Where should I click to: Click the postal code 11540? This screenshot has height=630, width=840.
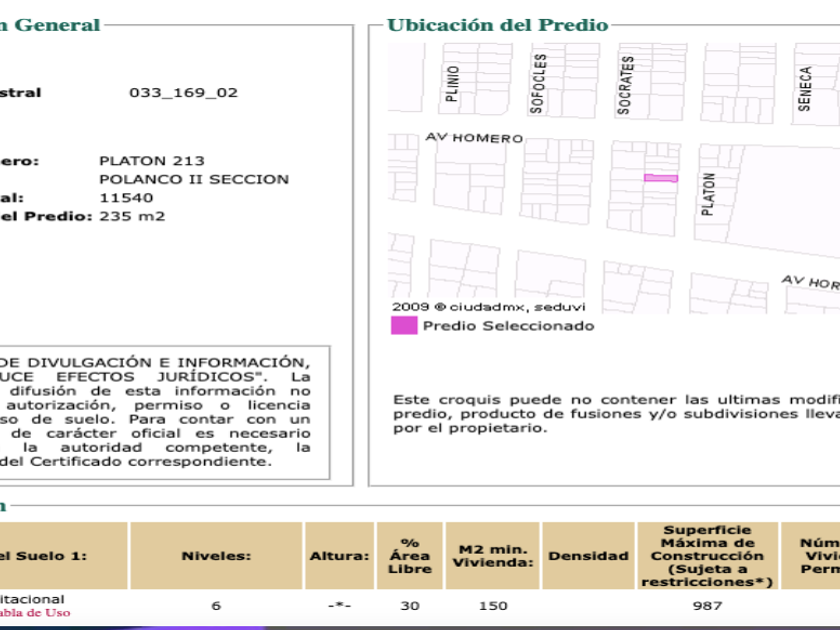coord(126,198)
